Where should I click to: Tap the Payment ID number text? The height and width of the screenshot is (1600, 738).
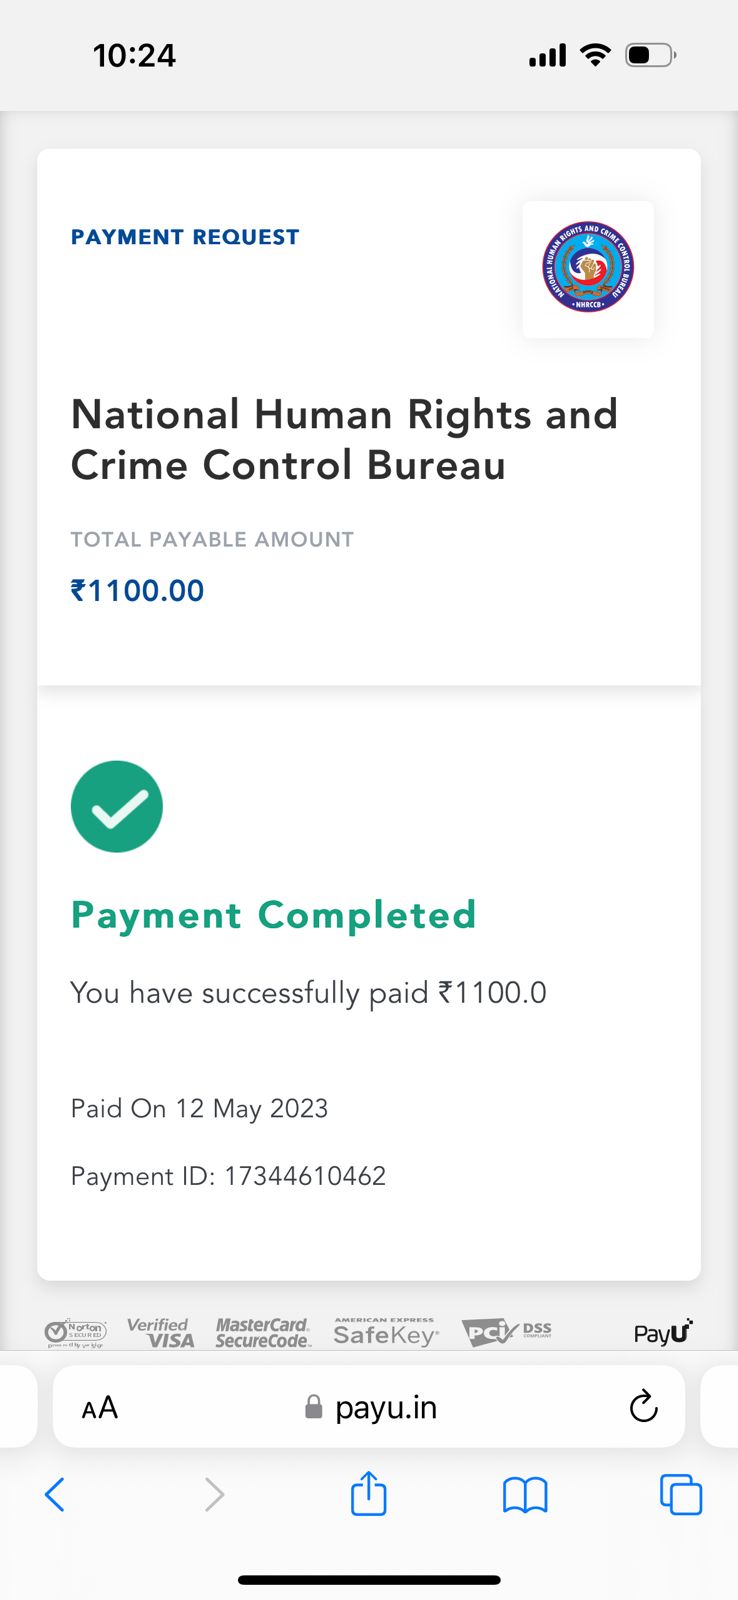point(305,1176)
